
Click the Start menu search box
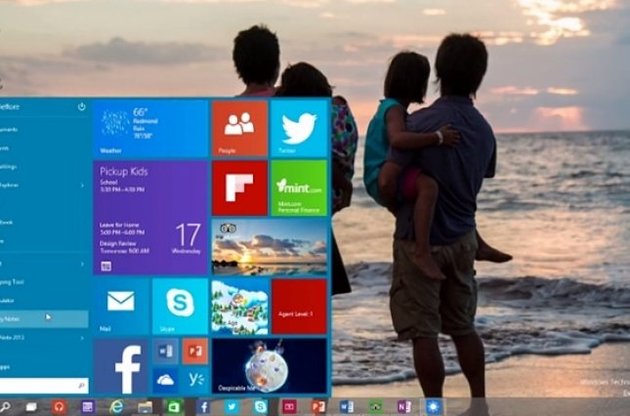(43, 385)
